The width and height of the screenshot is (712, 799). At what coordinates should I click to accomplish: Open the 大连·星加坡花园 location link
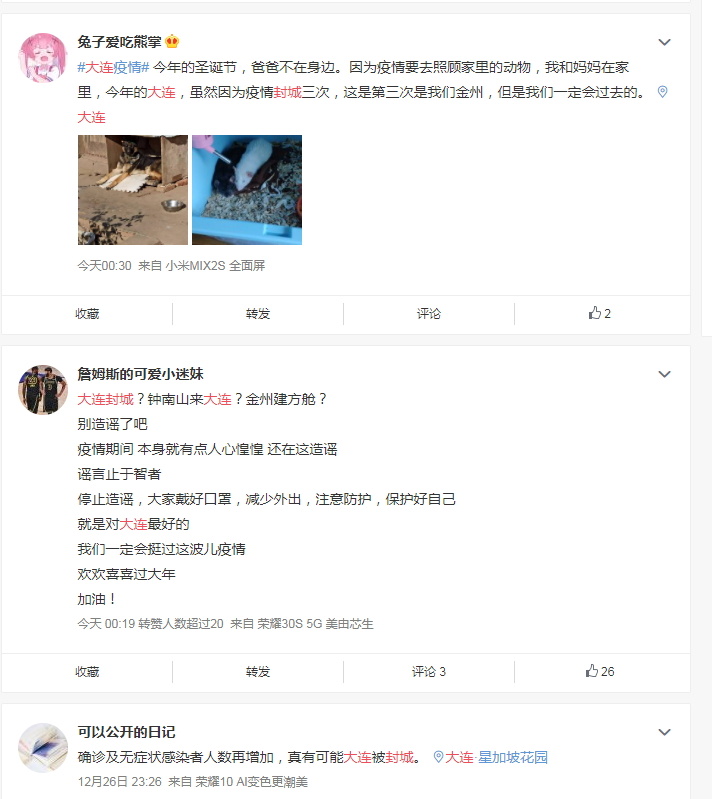[496, 757]
